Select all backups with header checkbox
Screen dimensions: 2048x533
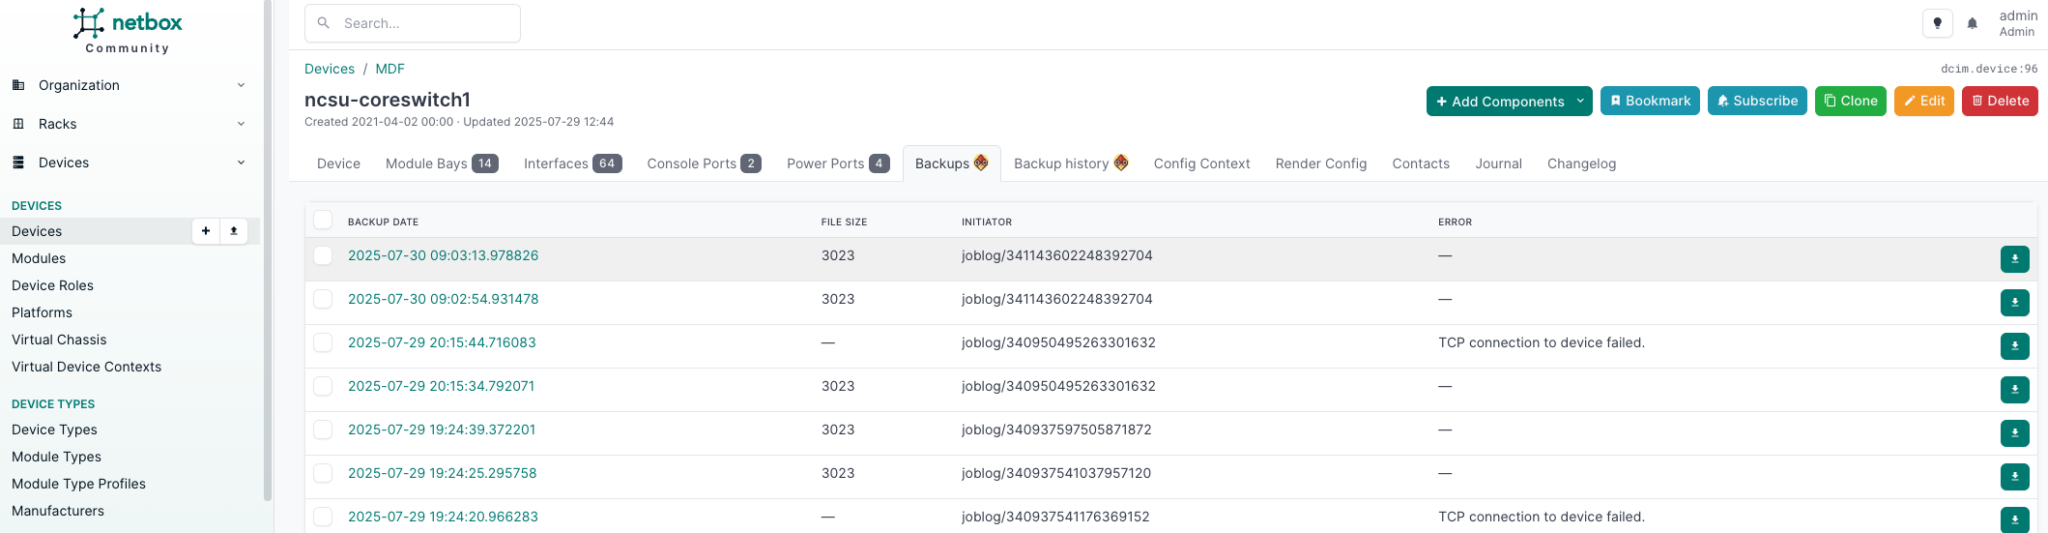click(x=322, y=220)
